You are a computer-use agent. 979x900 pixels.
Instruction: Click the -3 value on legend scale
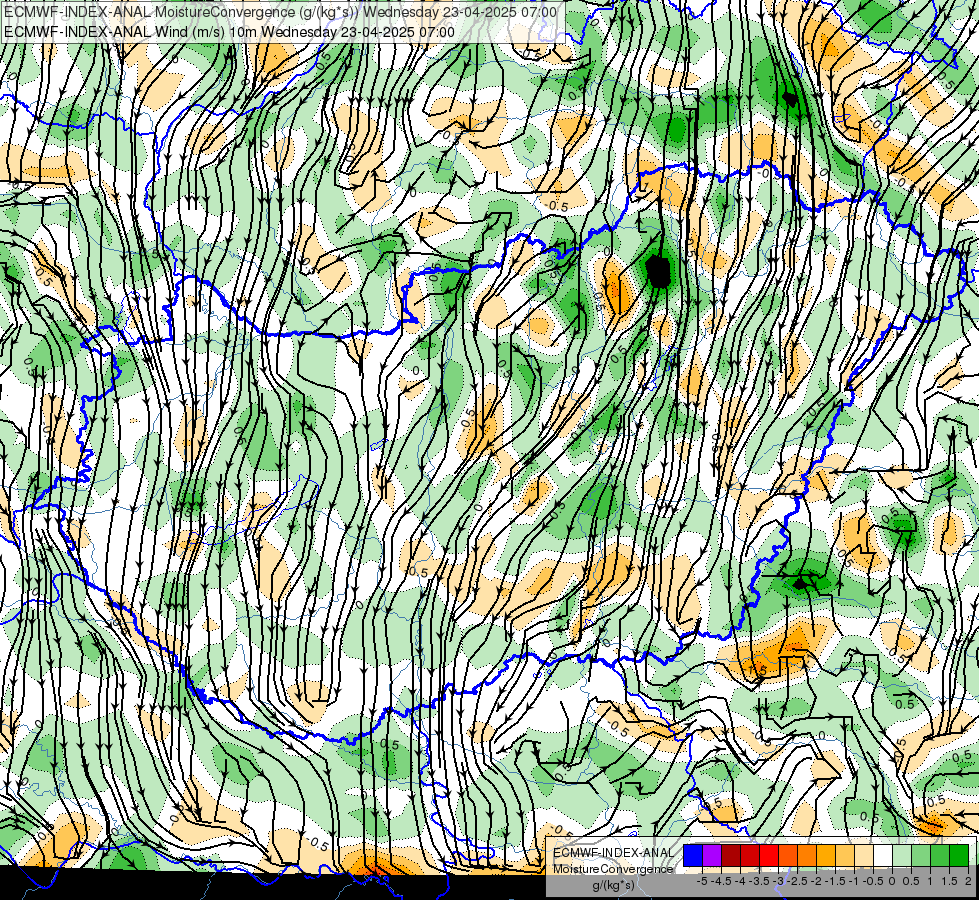[779, 881]
